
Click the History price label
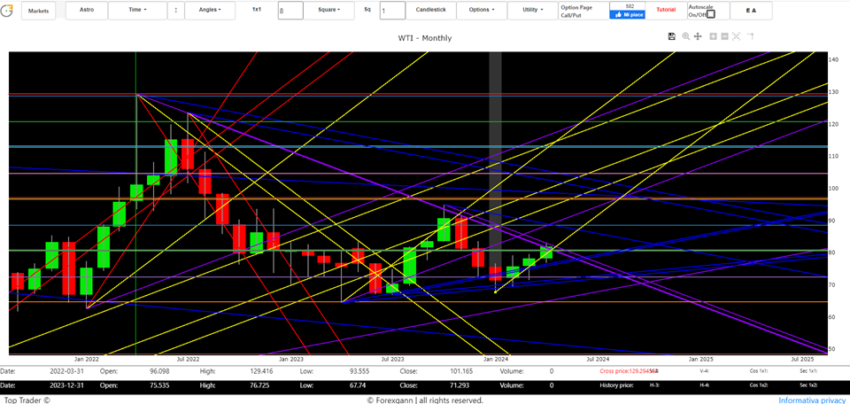(616, 386)
